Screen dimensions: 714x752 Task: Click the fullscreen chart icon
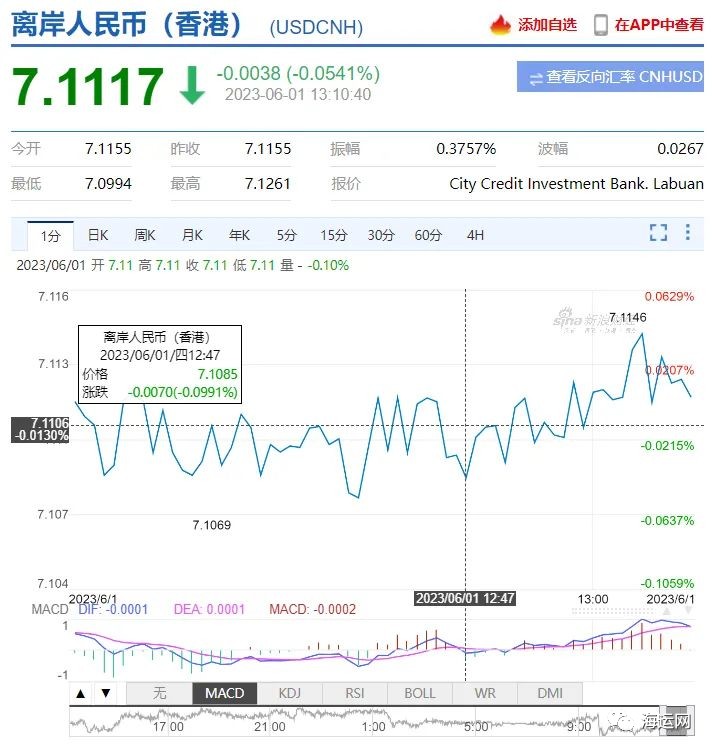click(x=658, y=232)
